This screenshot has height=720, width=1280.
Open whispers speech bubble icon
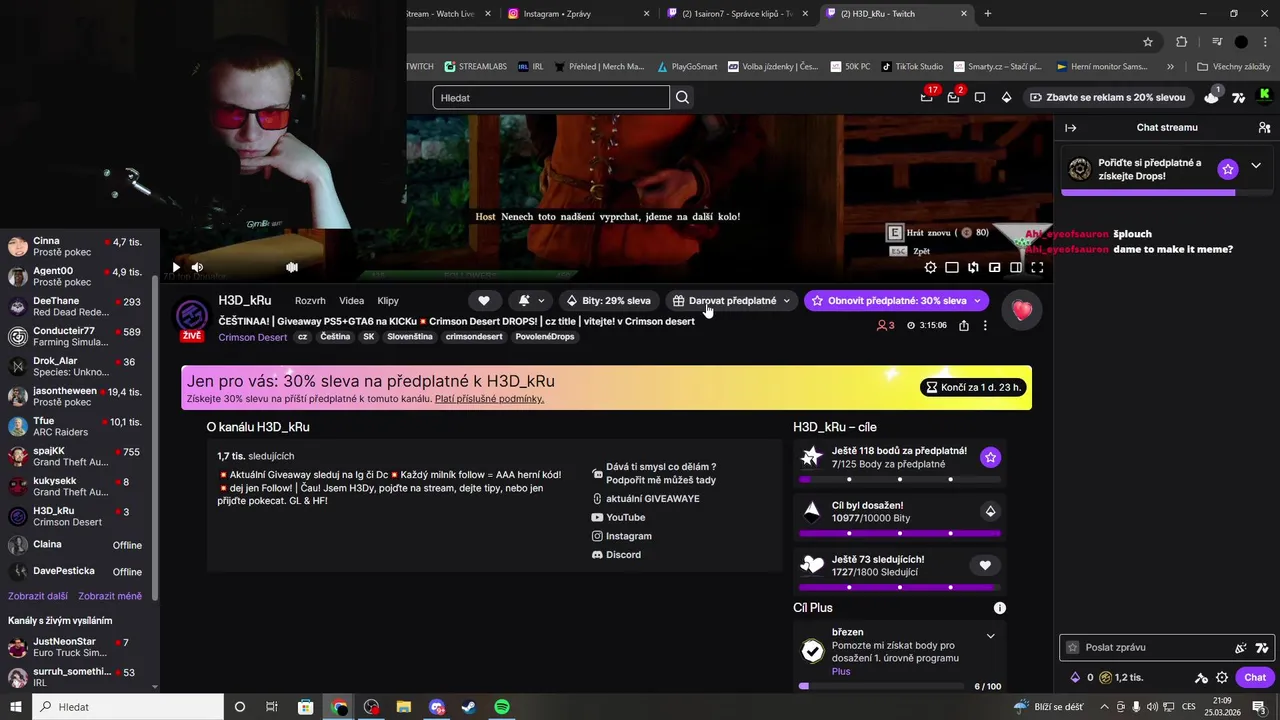click(980, 97)
